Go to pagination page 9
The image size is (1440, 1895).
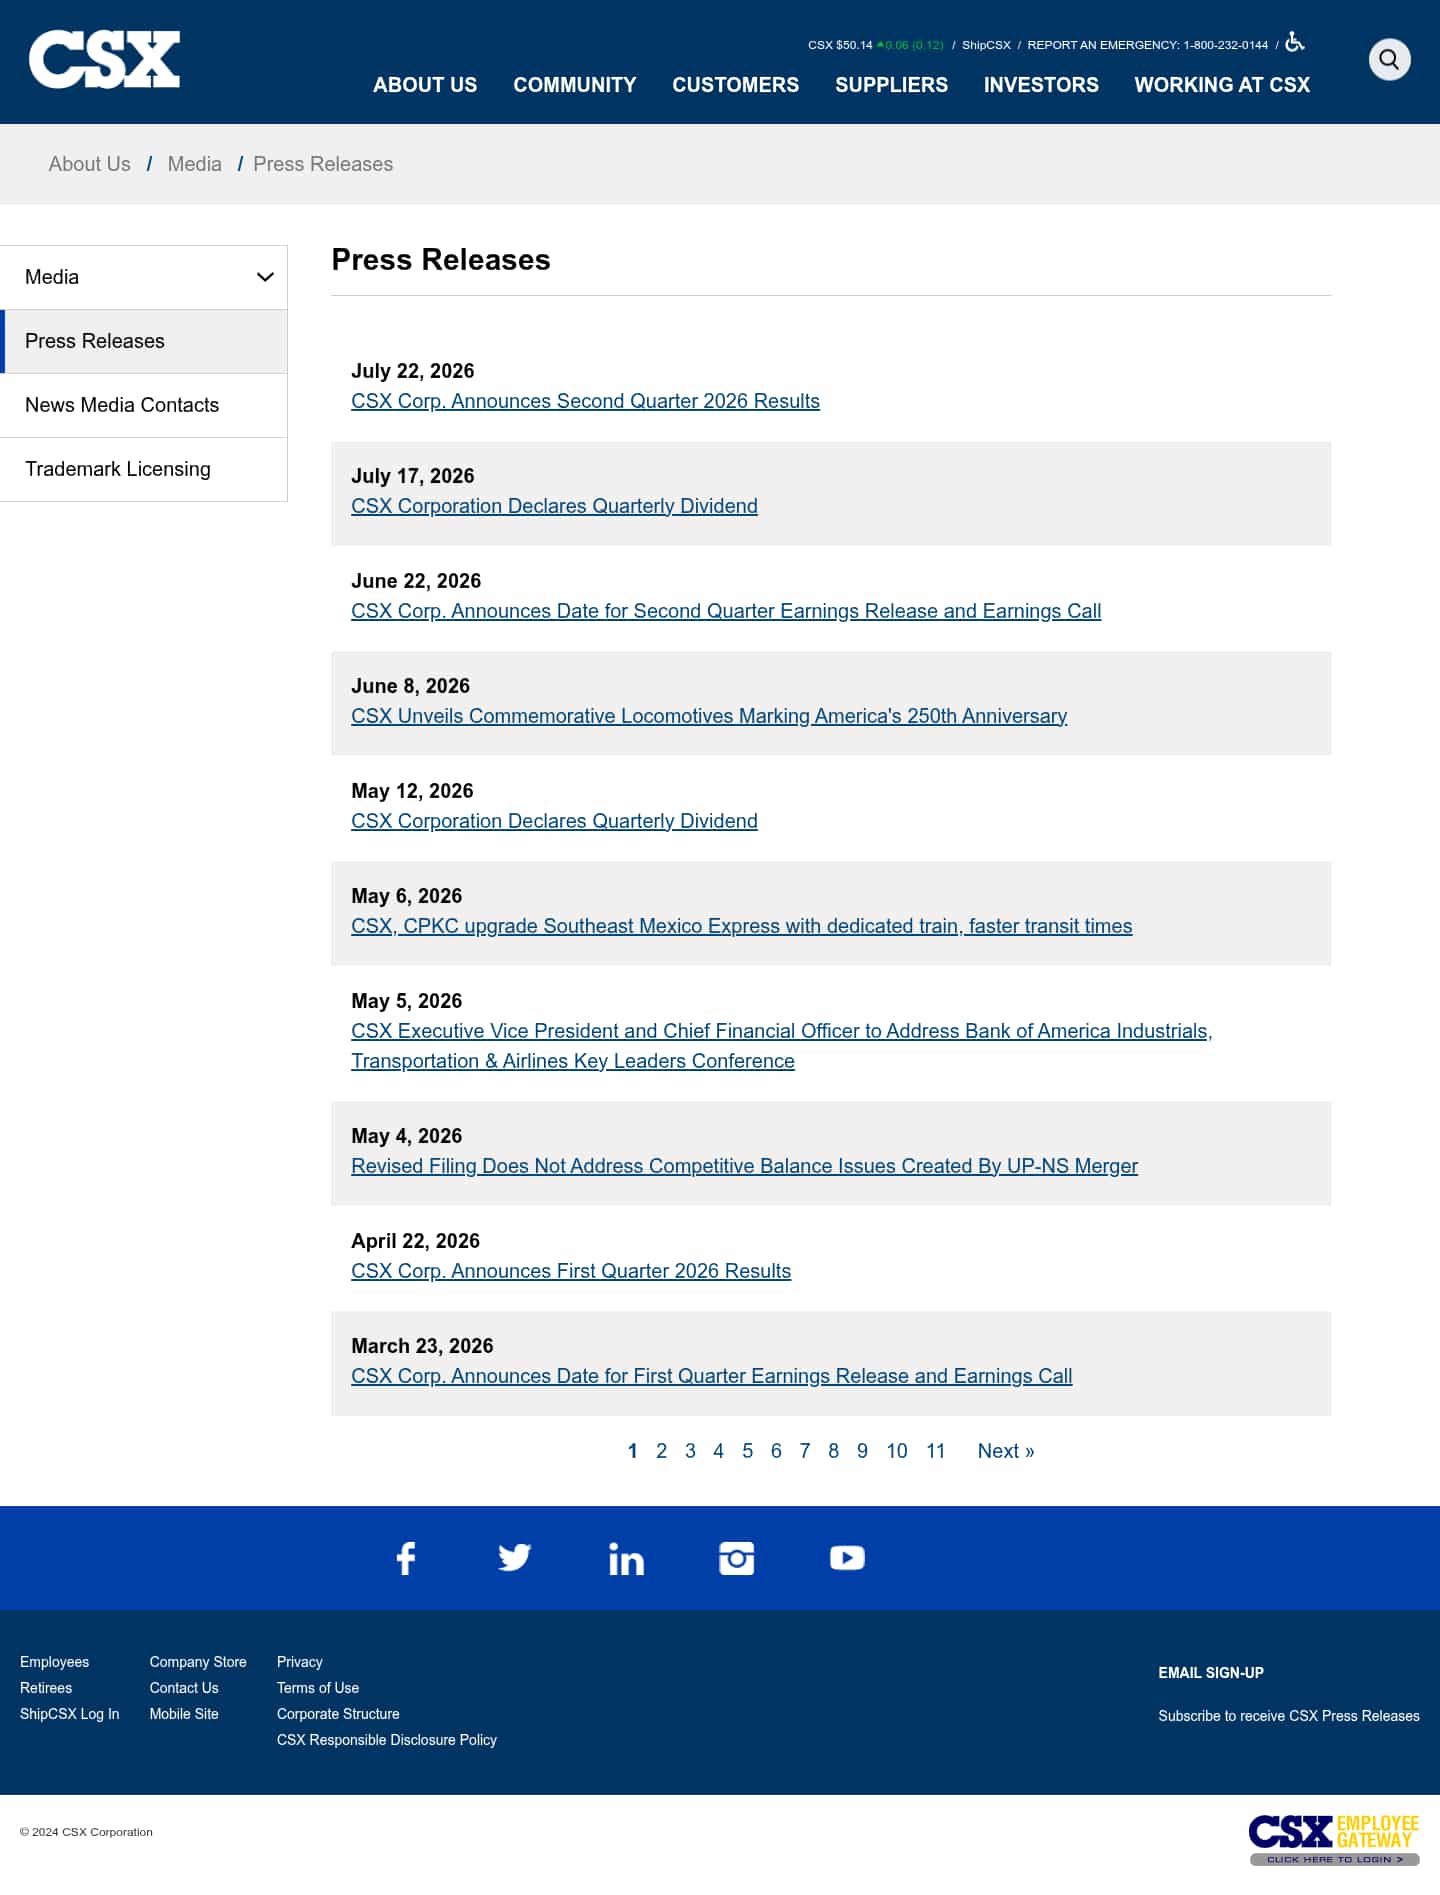pyautogui.click(x=862, y=1451)
